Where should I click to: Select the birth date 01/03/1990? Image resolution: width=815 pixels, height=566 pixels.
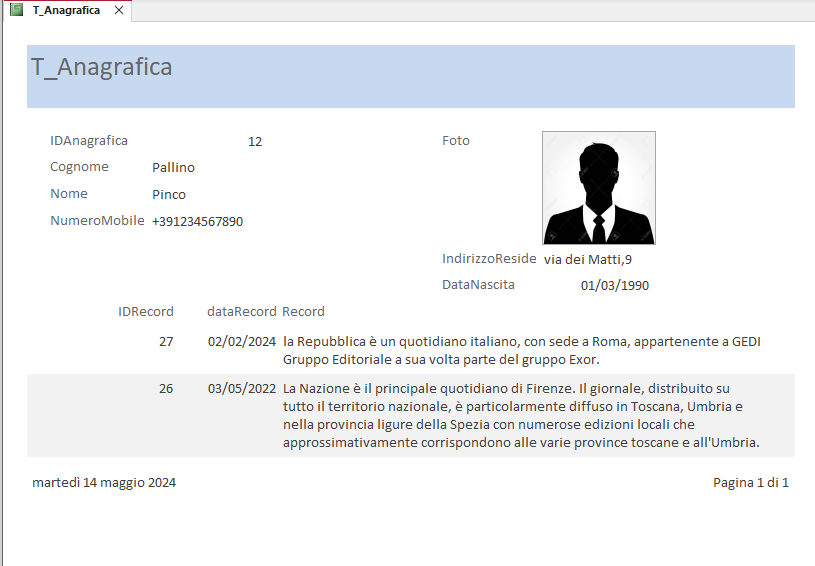click(615, 285)
